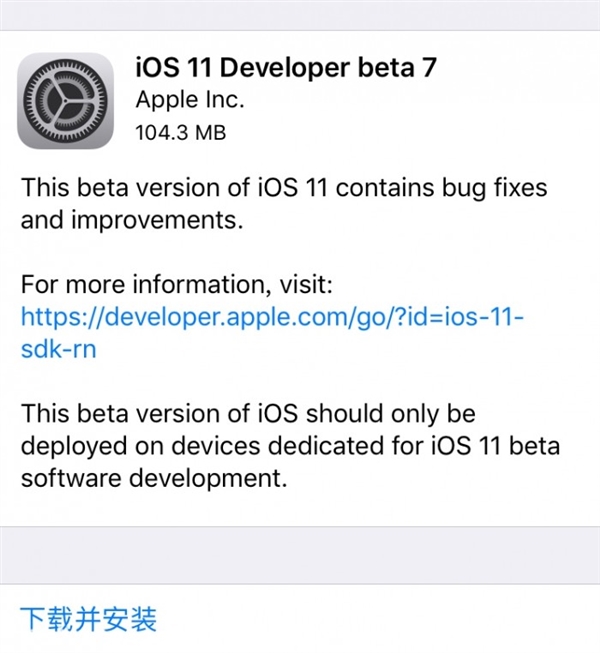Tap the word 'Developer' in the title
Image resolution: width=600 pixels, height=653 pixels.
pos(285,68)
